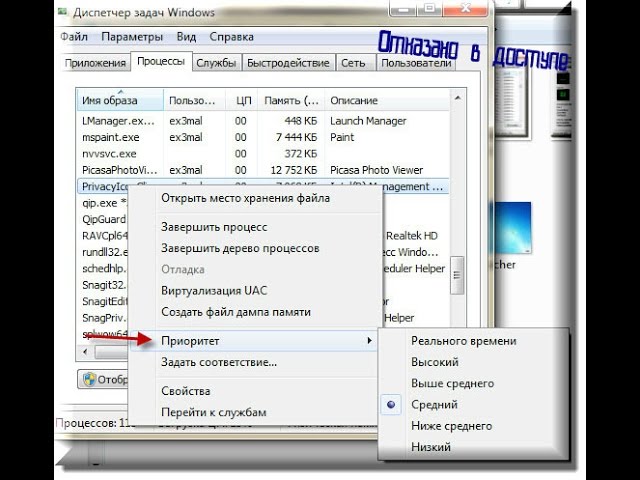
Task: Select the SnagPriv process row
Action: point(103,318)
